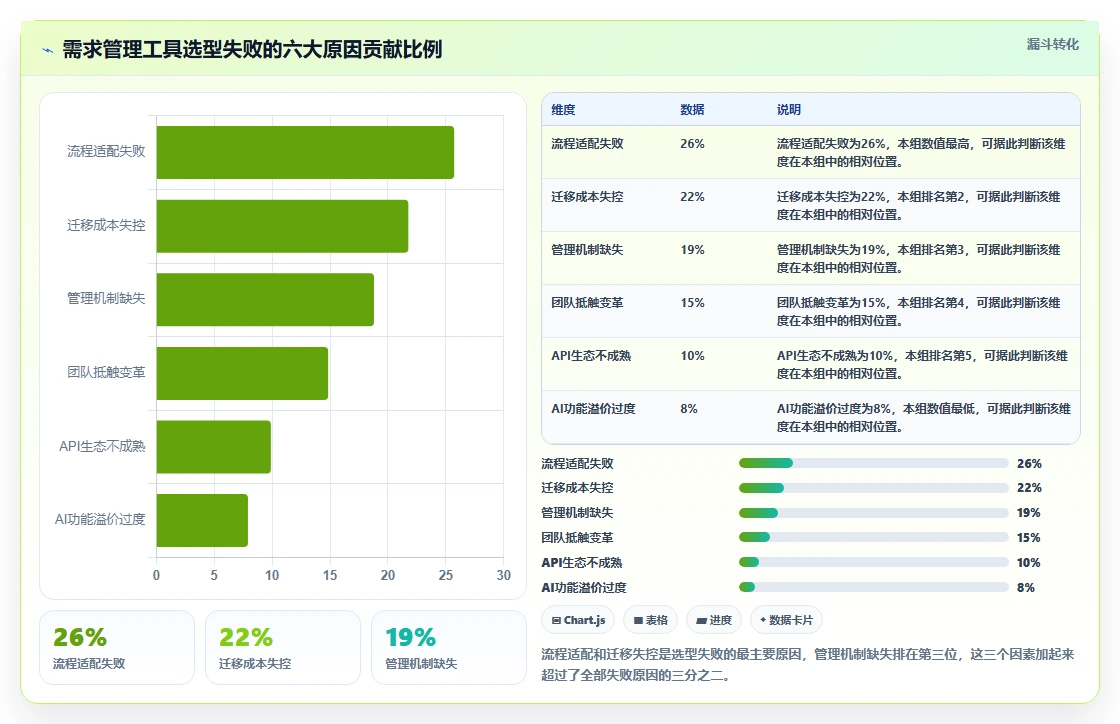Click the description mentioning 本组排名第2
1120x724 pixels.
(919, 206)
